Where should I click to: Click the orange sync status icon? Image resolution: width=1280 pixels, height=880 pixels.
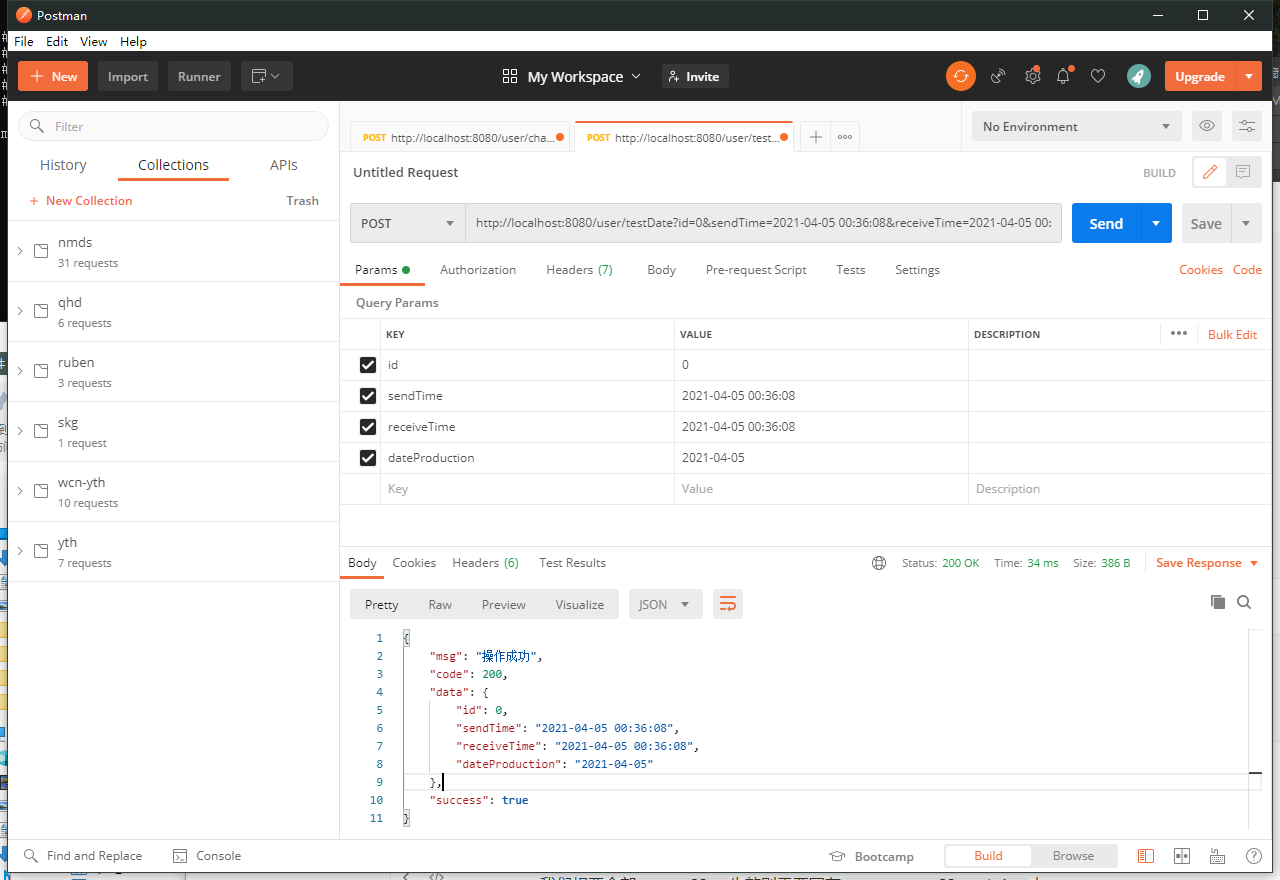click(961, 76)
